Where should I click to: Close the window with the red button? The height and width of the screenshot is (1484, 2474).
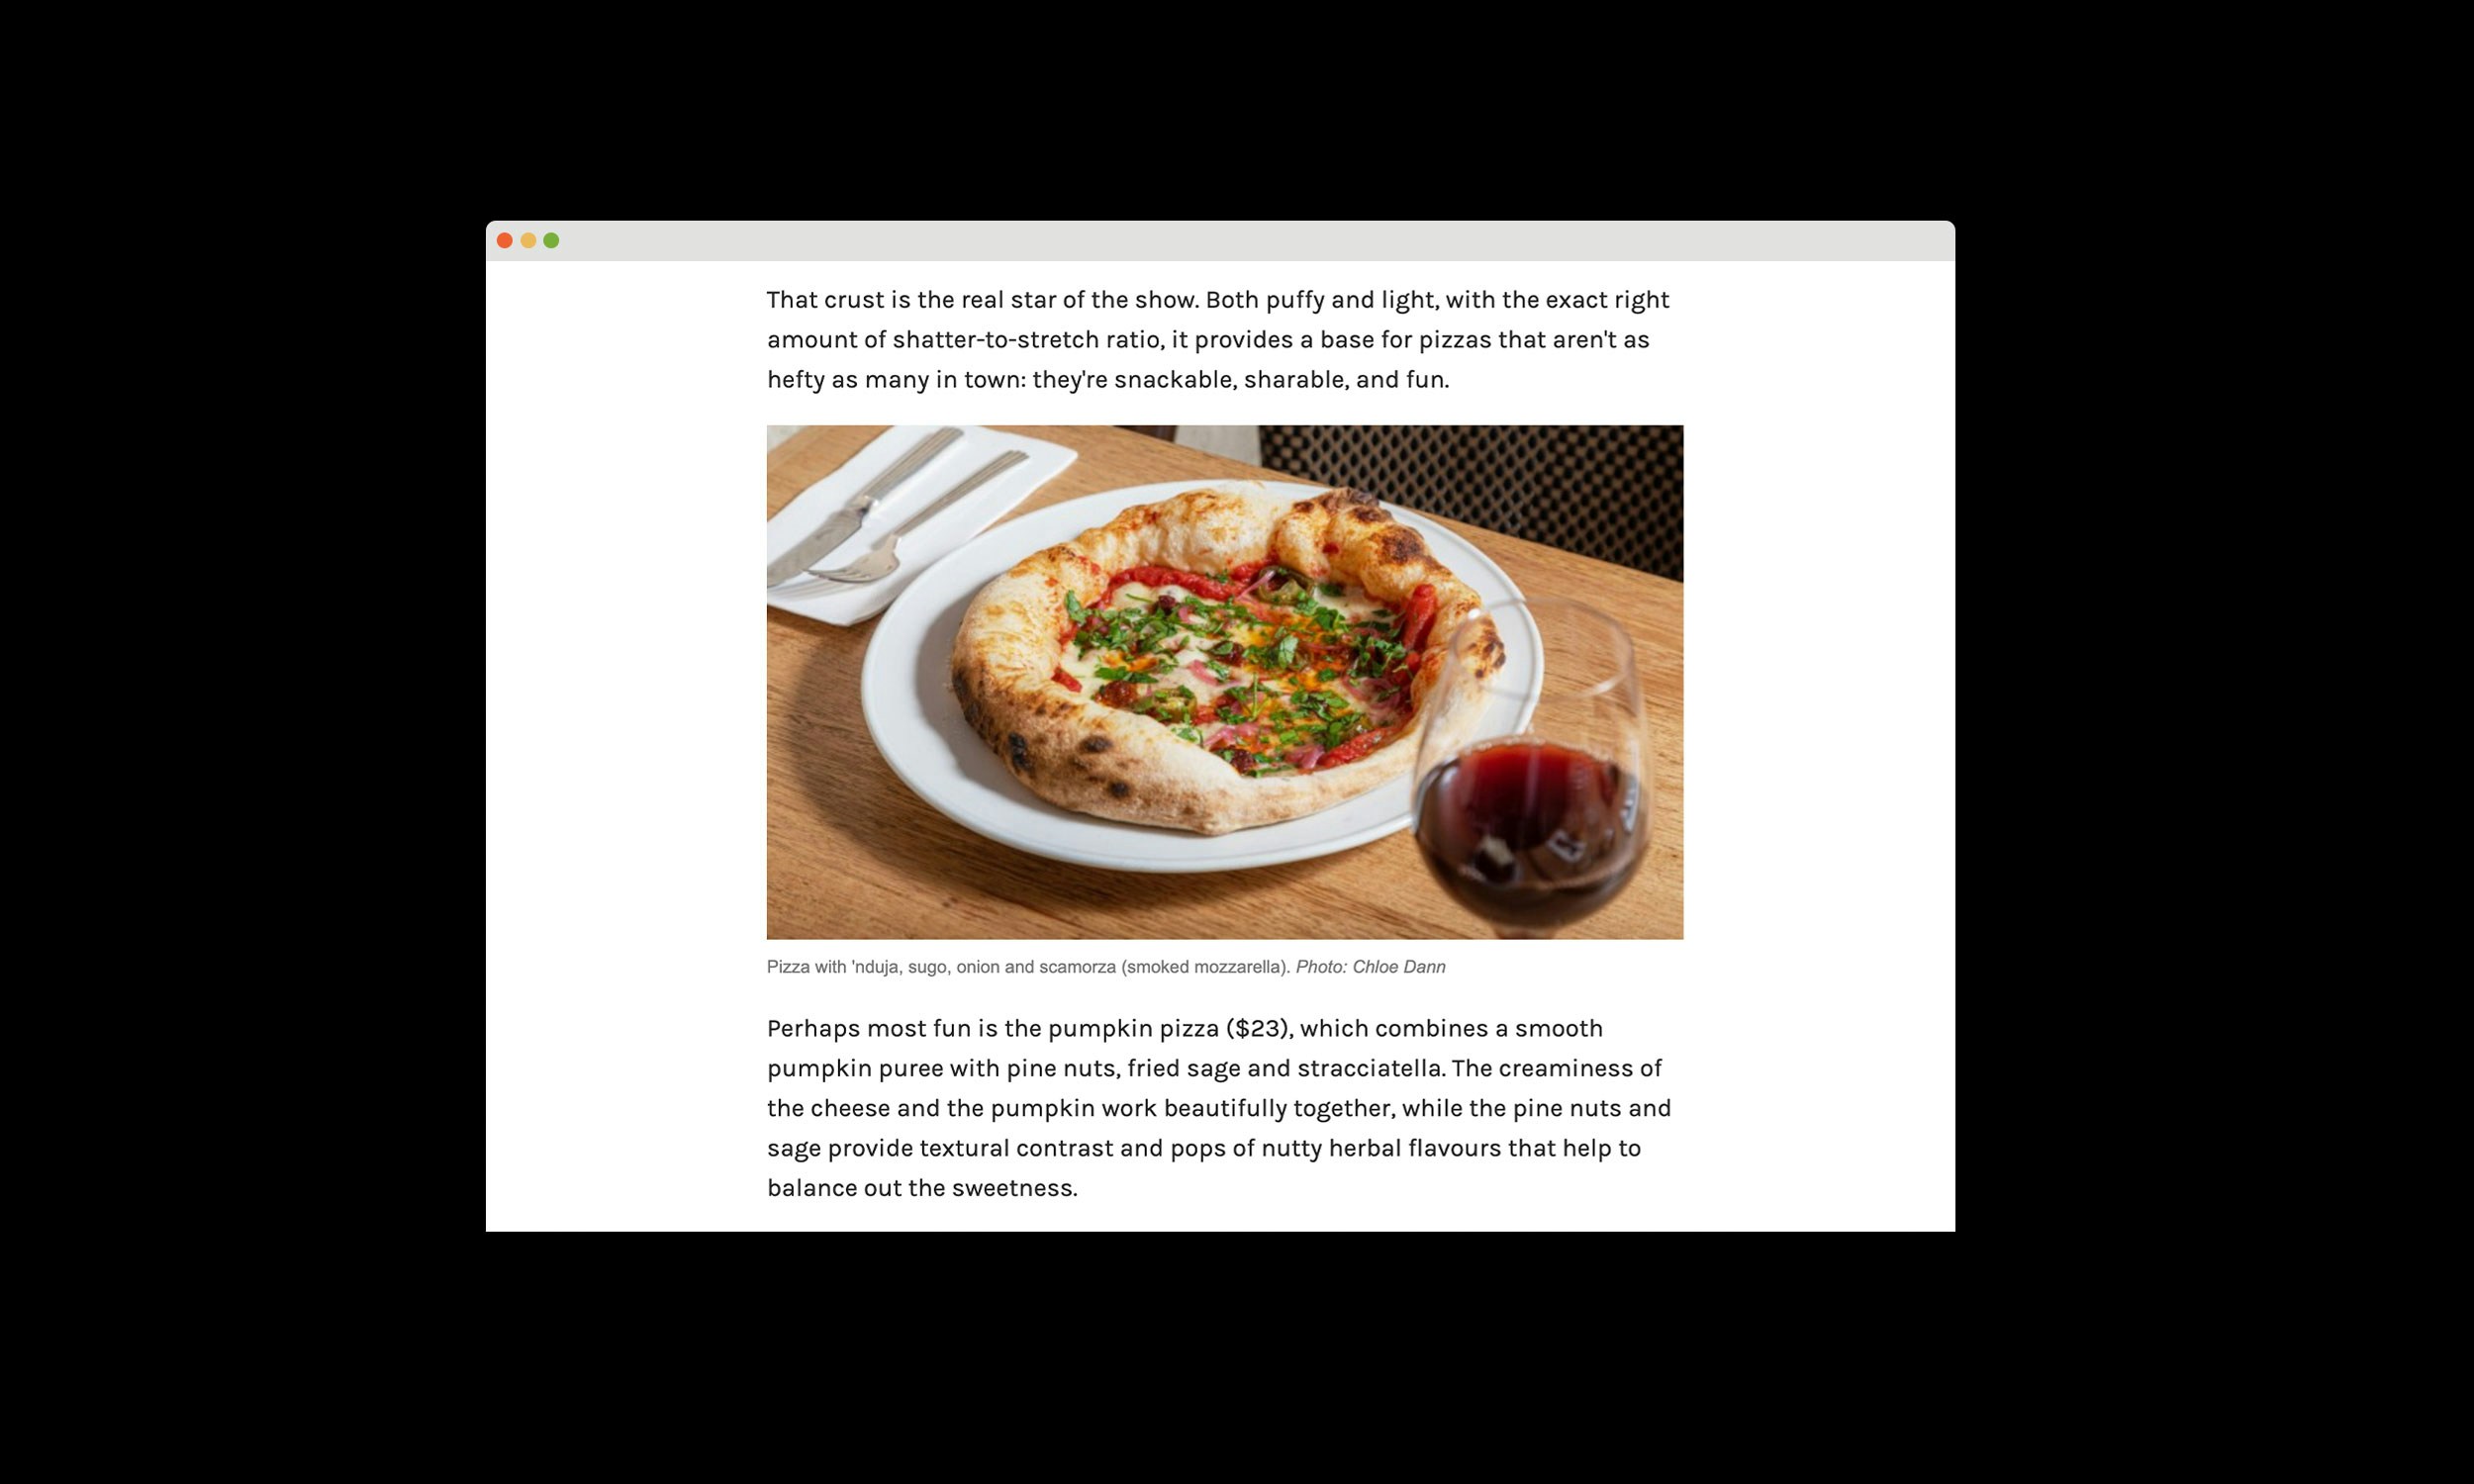tap(504, 240)
